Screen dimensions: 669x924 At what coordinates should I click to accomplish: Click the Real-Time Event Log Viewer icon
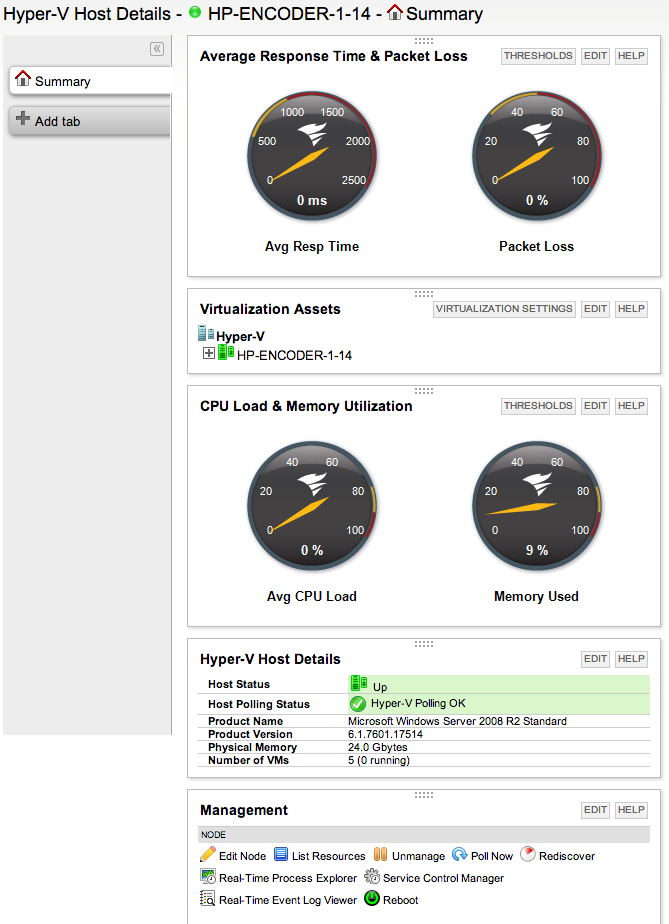(207, 898)
